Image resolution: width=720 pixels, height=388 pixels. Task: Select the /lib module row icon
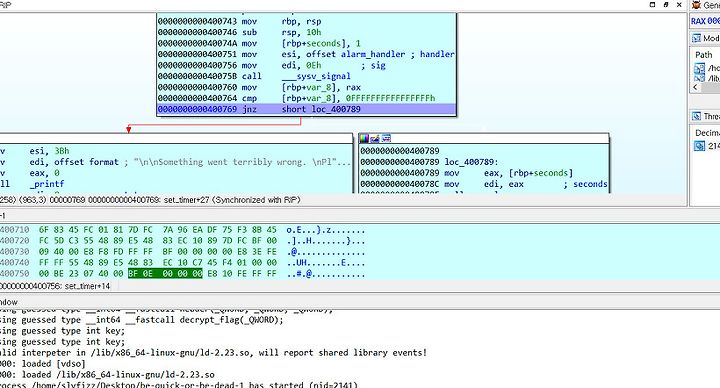(699, 78)
